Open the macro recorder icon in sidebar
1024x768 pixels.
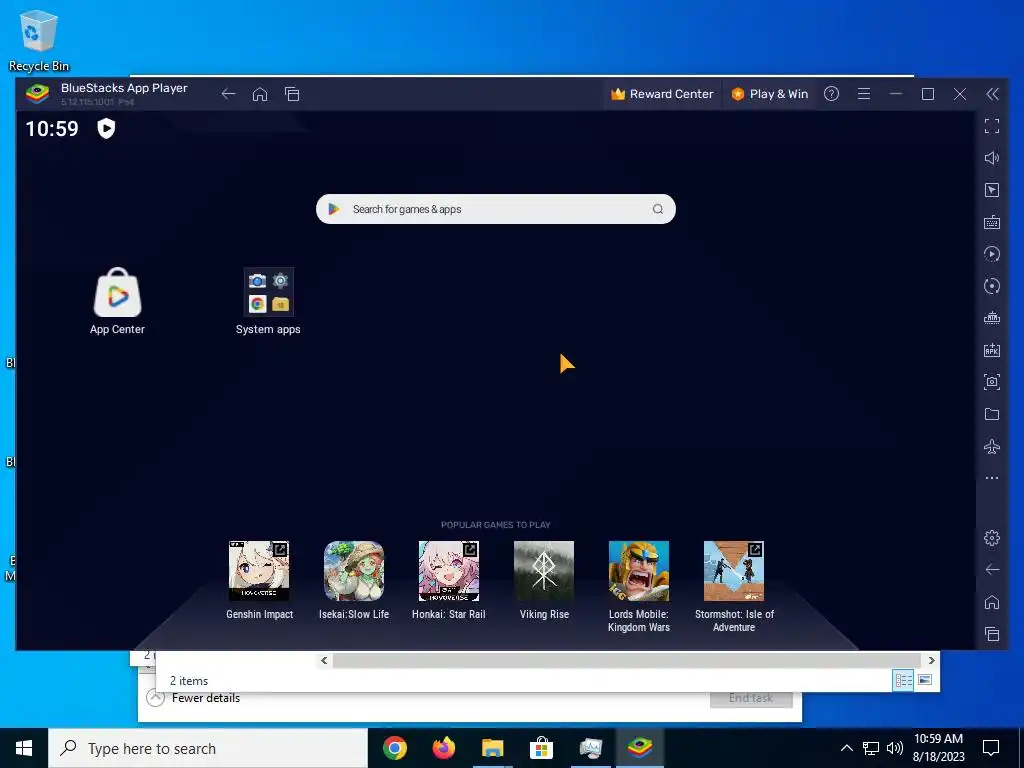992,254
